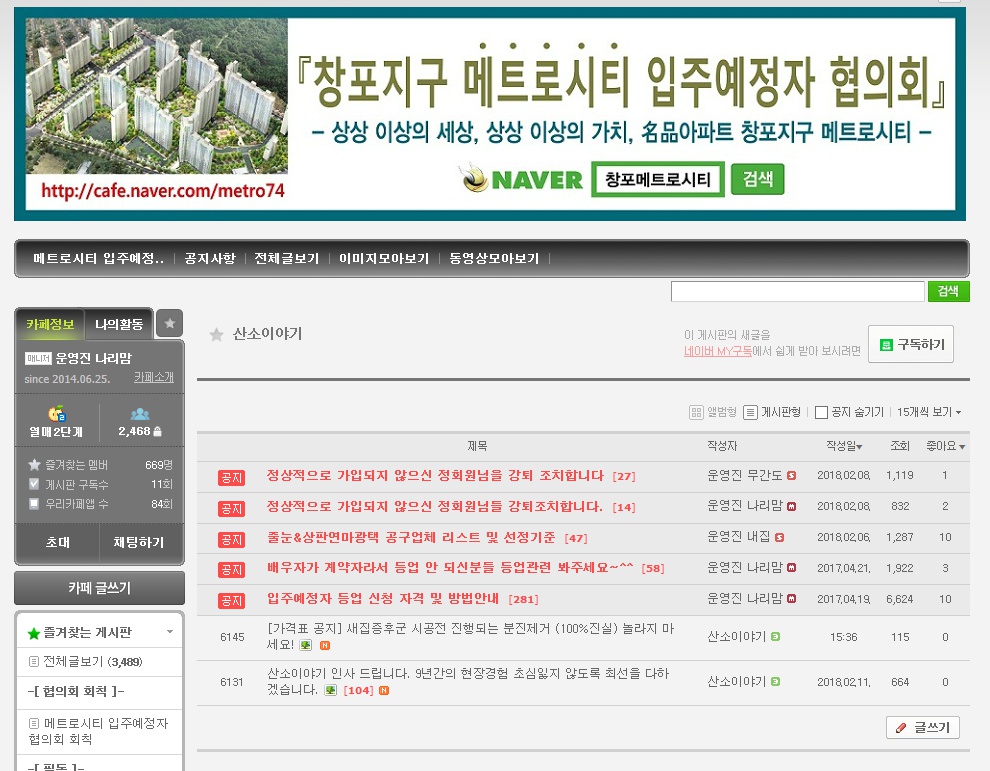Open comments [281] on 입주예정자 등업 notice
The image size is (990, 771).
click(523, 599)
